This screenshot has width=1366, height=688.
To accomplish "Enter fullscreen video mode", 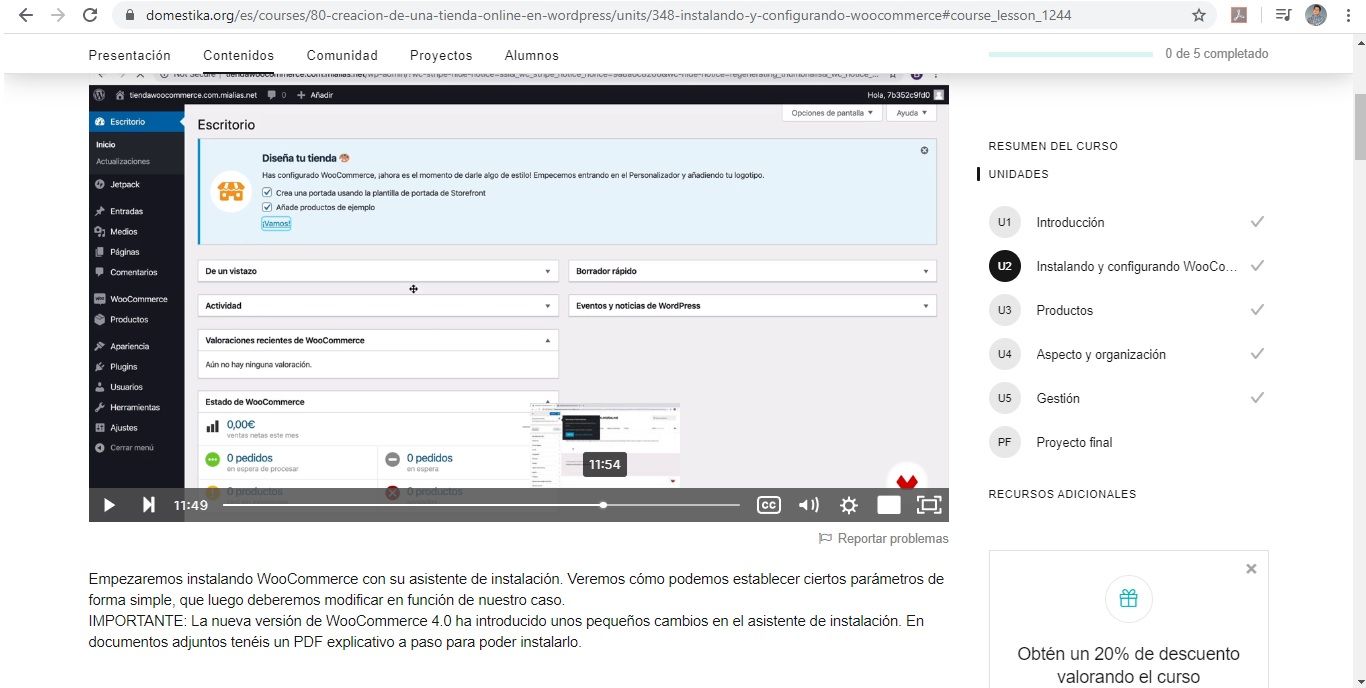I will click(928, 505).
